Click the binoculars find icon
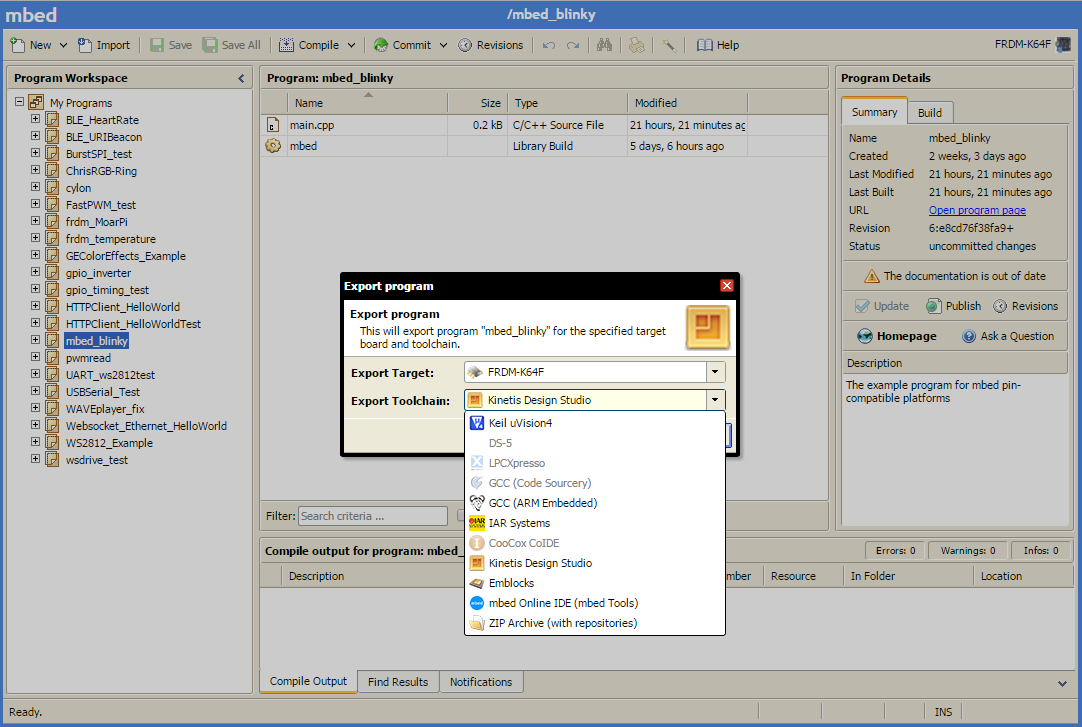The height and width of the screenshot is (727, 1082). coord(604,45)
